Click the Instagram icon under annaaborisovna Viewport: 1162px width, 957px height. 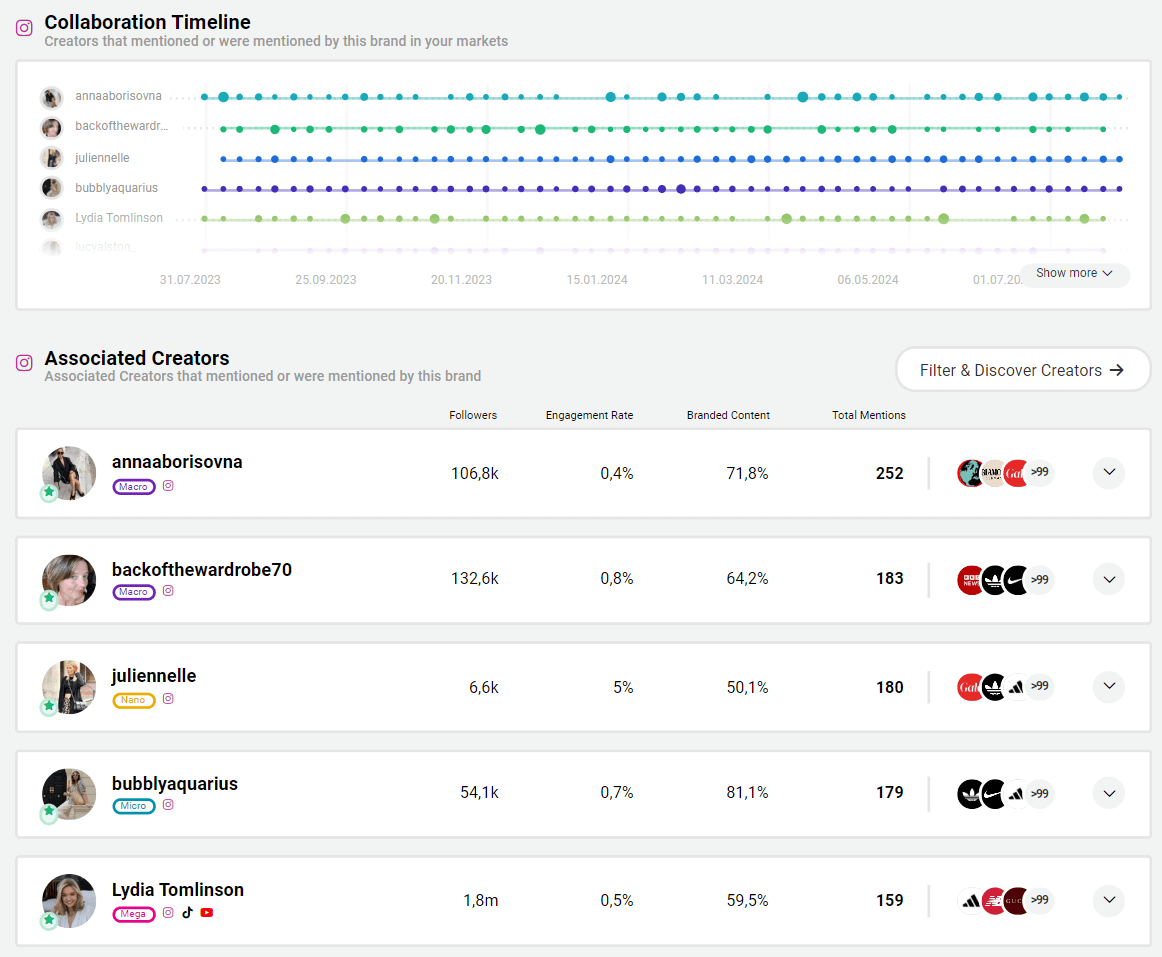pos(168,486)
